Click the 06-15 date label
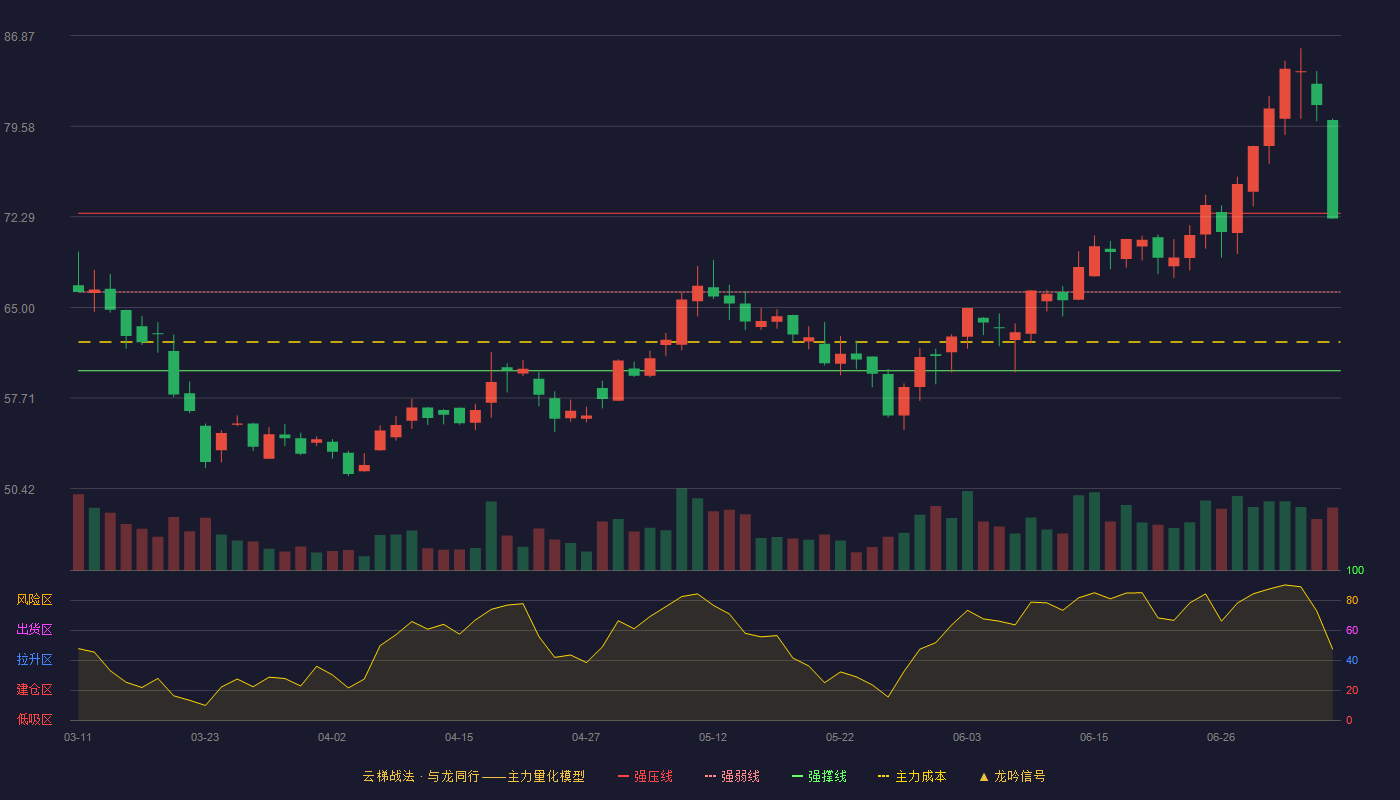 [x=1094, y=737]
